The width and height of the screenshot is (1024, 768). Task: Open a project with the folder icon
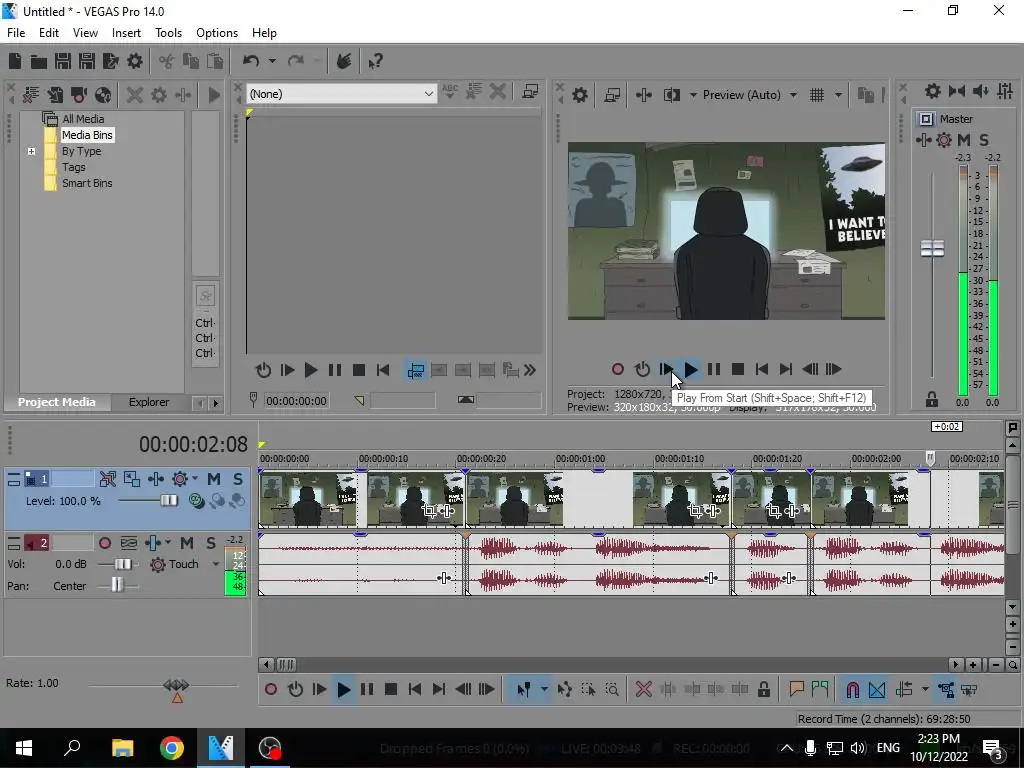(x=39, y=61)
